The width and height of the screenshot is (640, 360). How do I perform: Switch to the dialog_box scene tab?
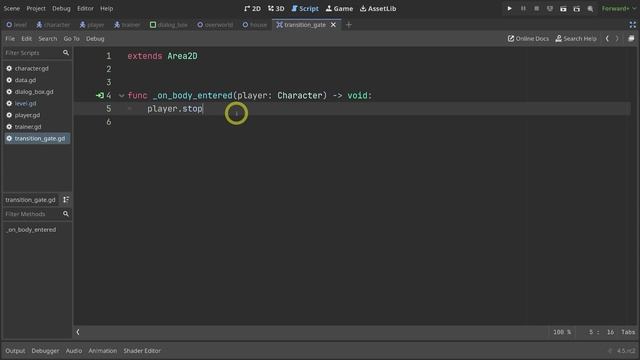(x=169, y=24)
